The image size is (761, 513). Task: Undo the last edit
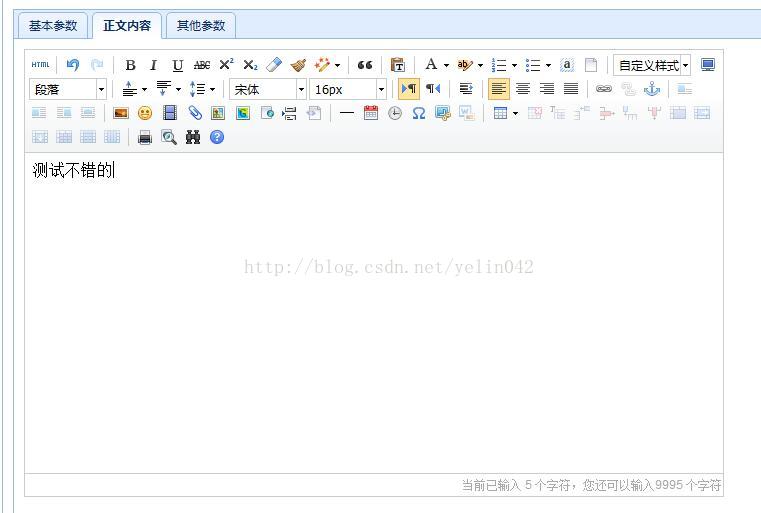point(73,65)
